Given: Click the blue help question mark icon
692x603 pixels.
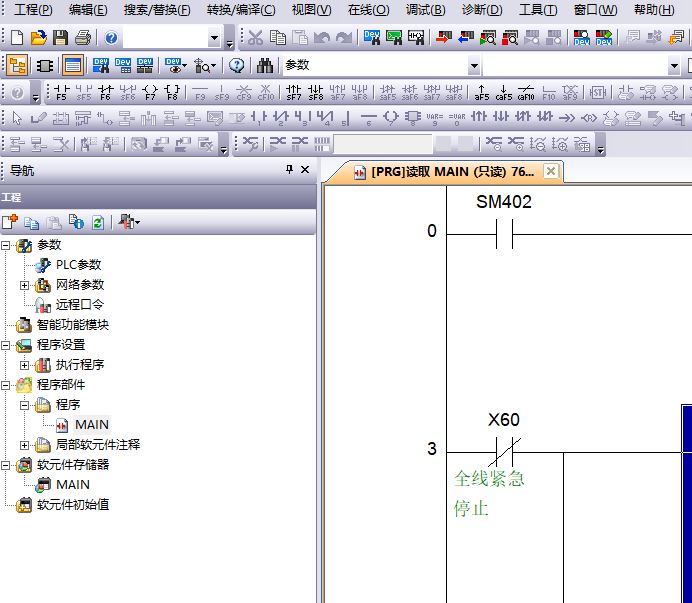Looking at the screenshot, I should tap(111, 38).
